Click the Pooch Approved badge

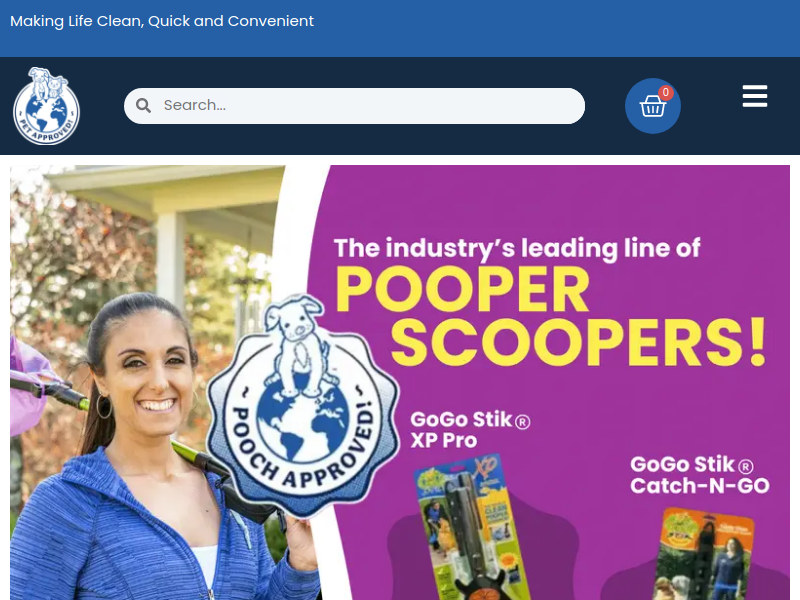click(x=302, y=406)
